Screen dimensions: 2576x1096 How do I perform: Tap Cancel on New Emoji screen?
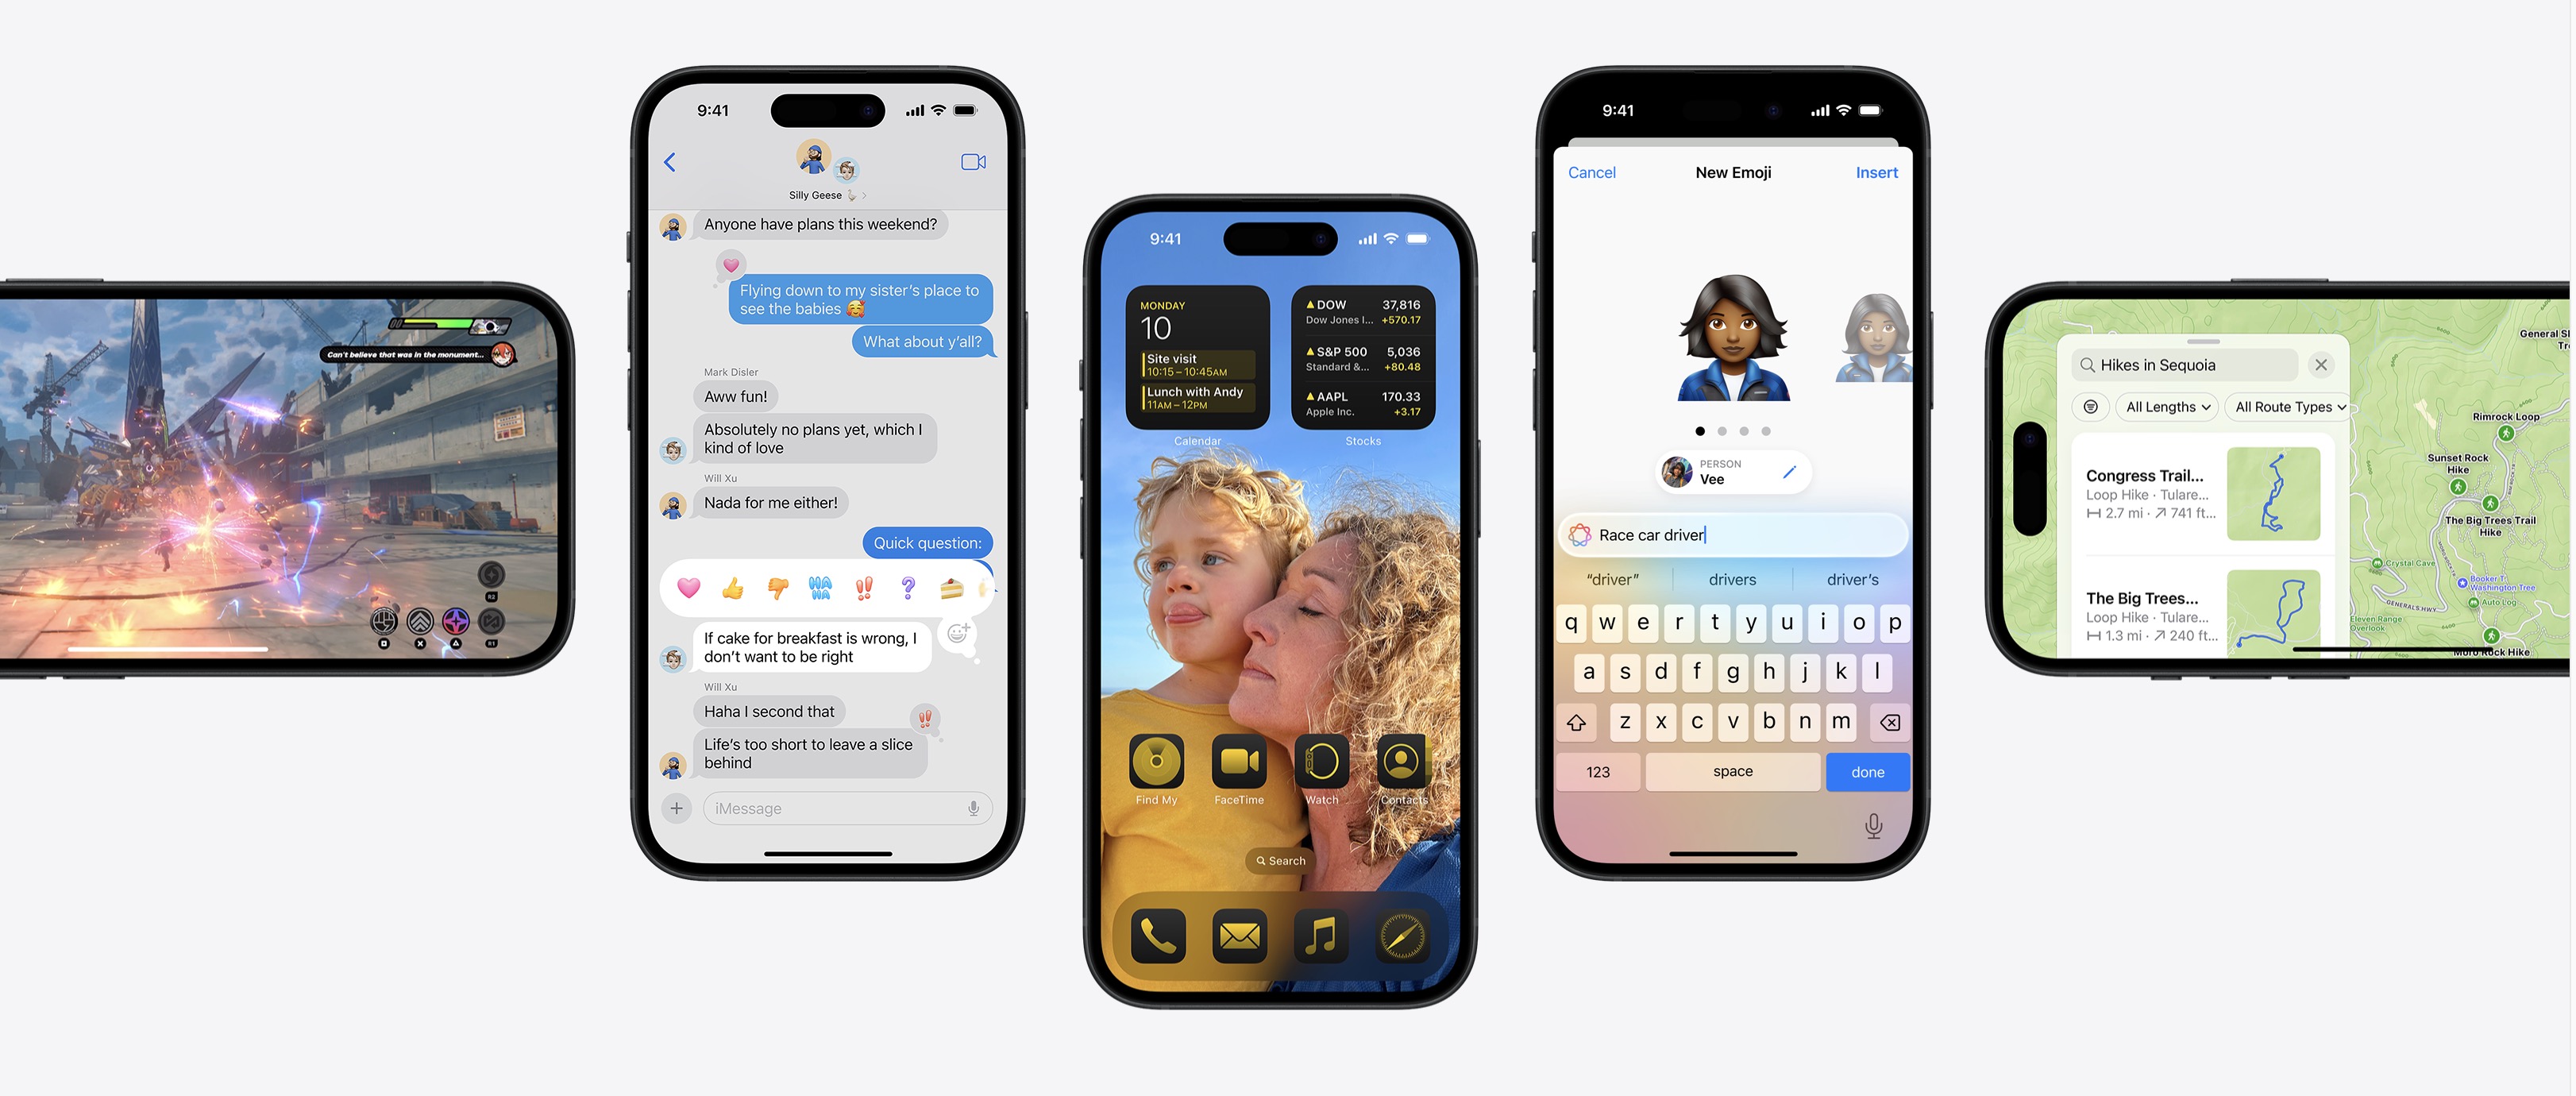(x=1591, y=171)
